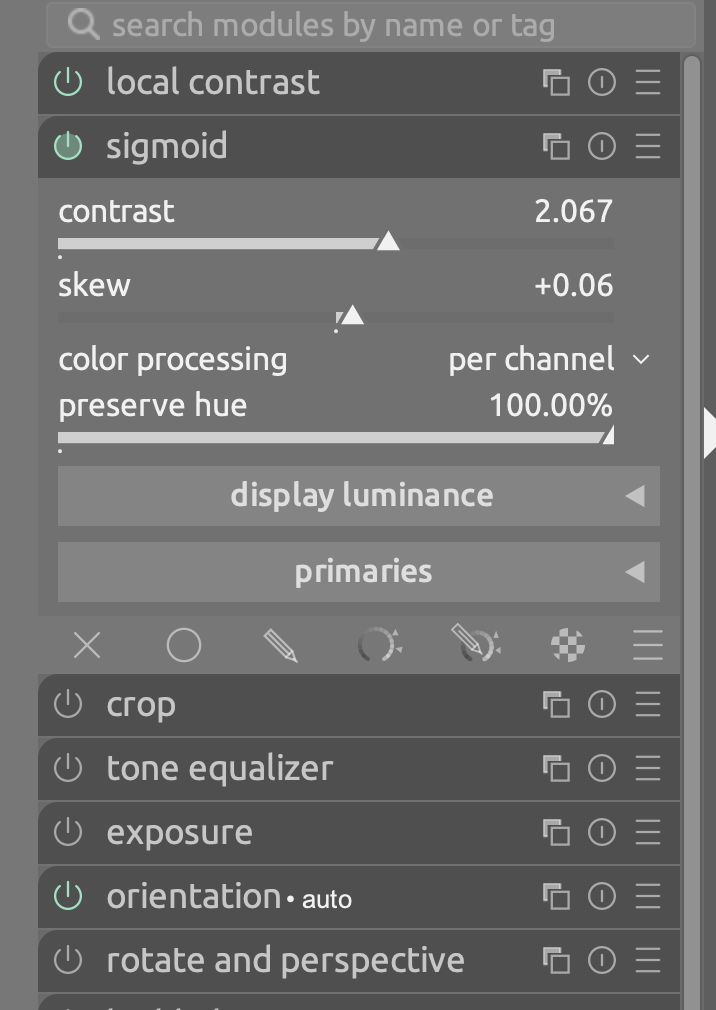The height and width of the screenshot is (1010, 716).
Task: Turn on the tone equalizer module
Action: [x=68, y=769]
